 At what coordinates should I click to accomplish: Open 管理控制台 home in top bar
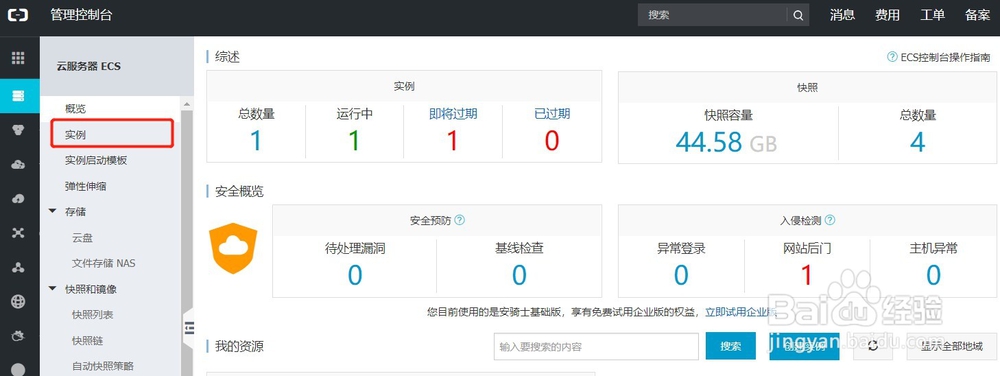(x=81, y=15)
